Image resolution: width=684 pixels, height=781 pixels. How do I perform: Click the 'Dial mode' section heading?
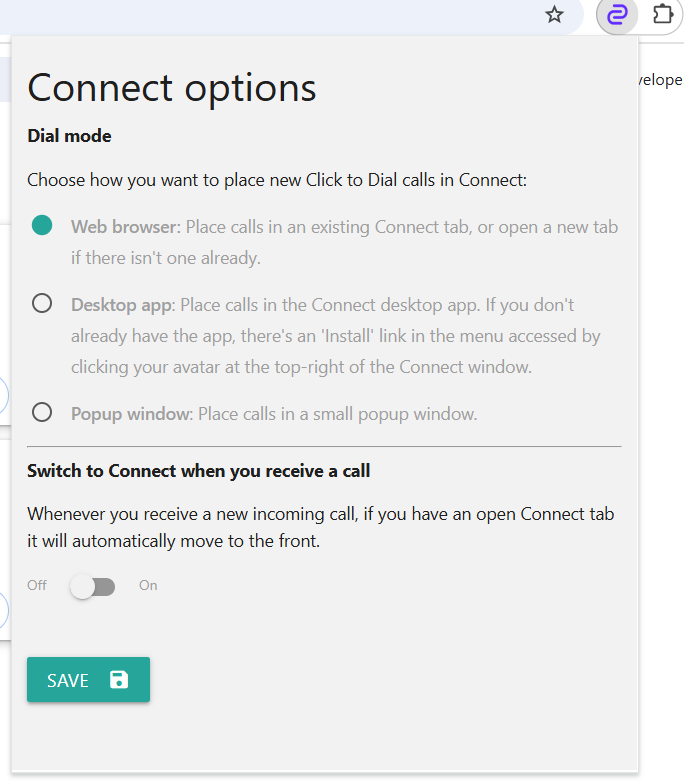[x=69, y=135]
